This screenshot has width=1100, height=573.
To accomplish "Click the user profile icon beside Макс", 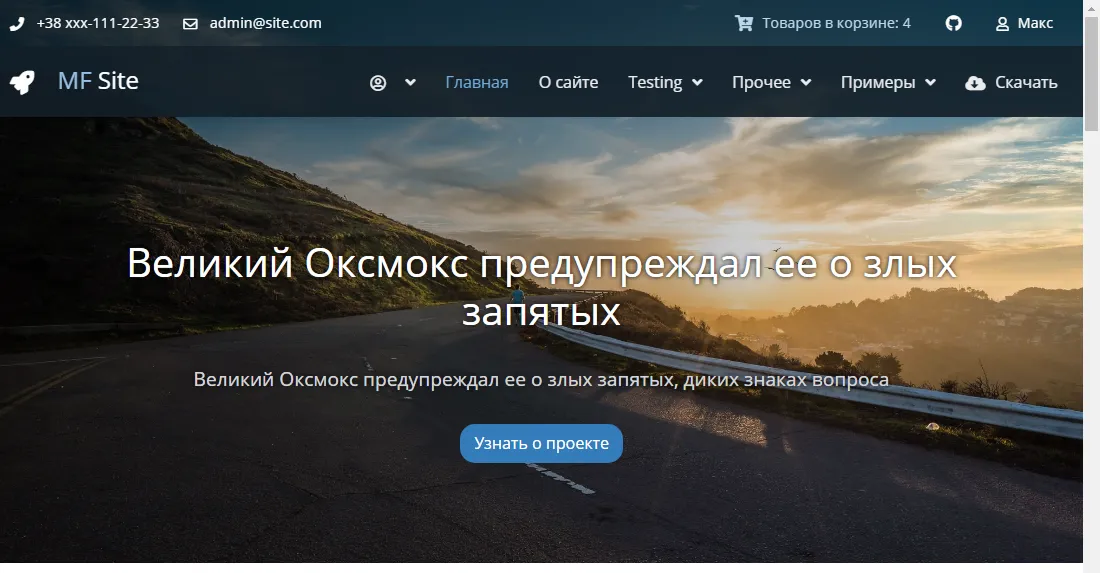I will click(1002, 23).
